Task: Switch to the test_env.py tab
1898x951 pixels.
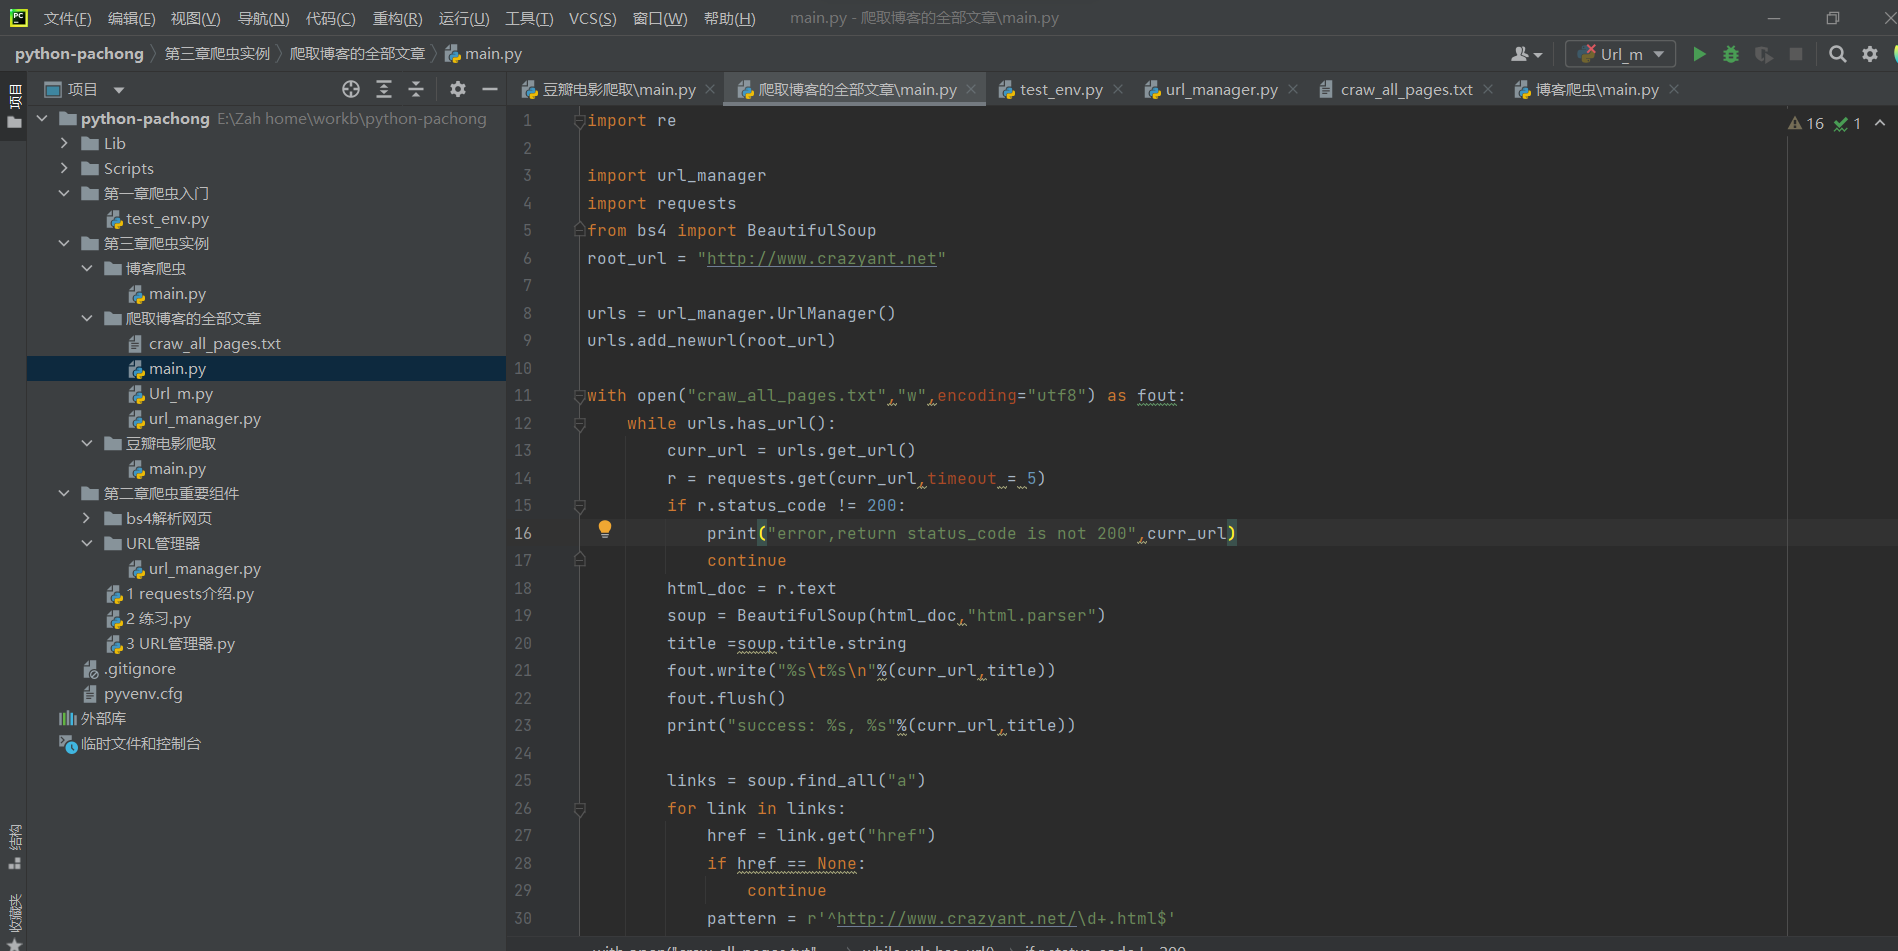Action: pyautogui.click(x=1060, y=89)
